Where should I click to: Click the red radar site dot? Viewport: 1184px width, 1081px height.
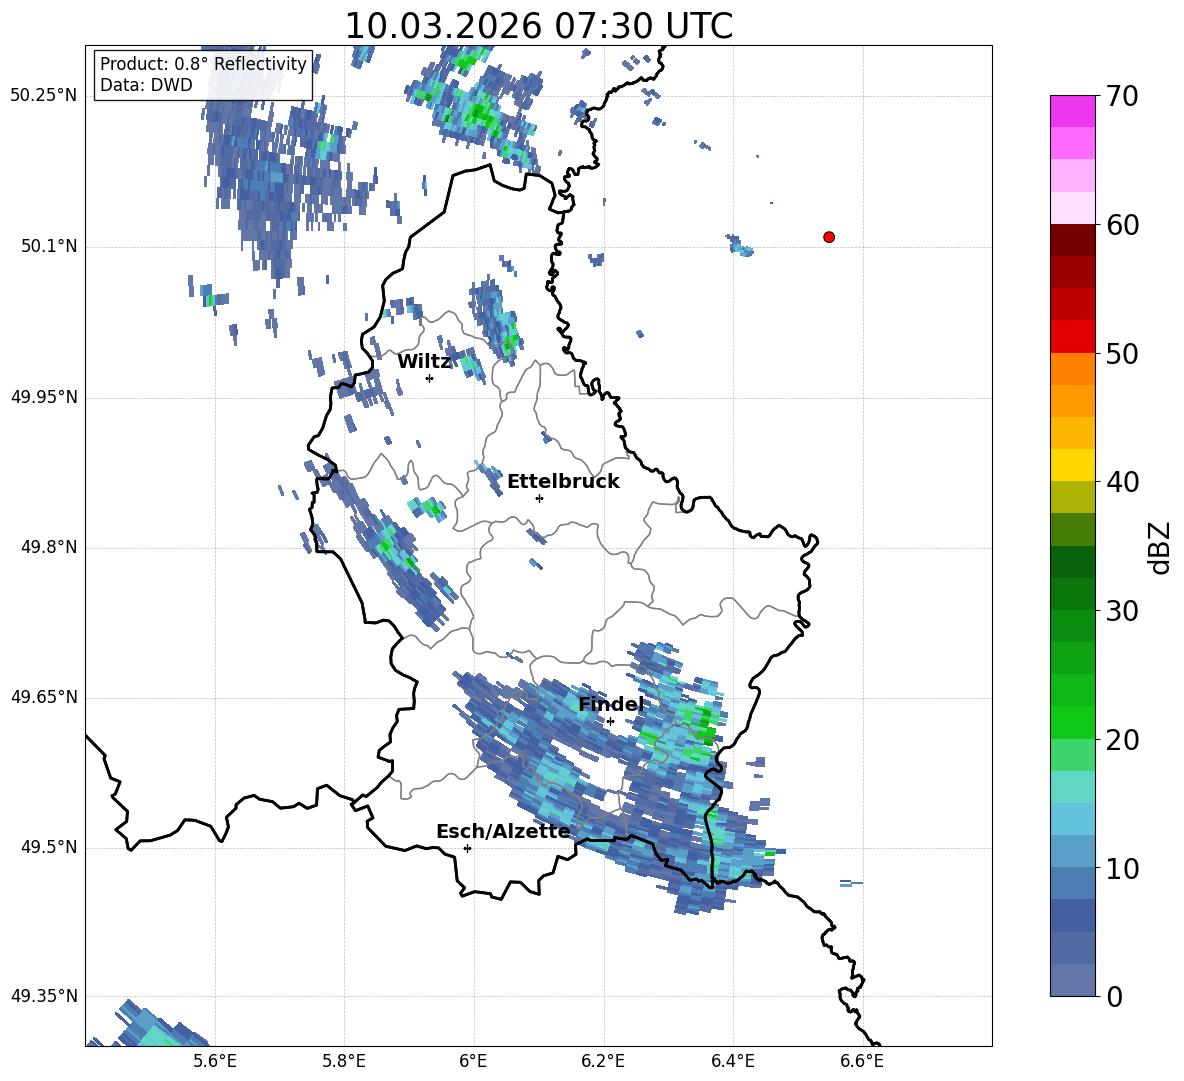pyautogui.click(x=829, y=237)
